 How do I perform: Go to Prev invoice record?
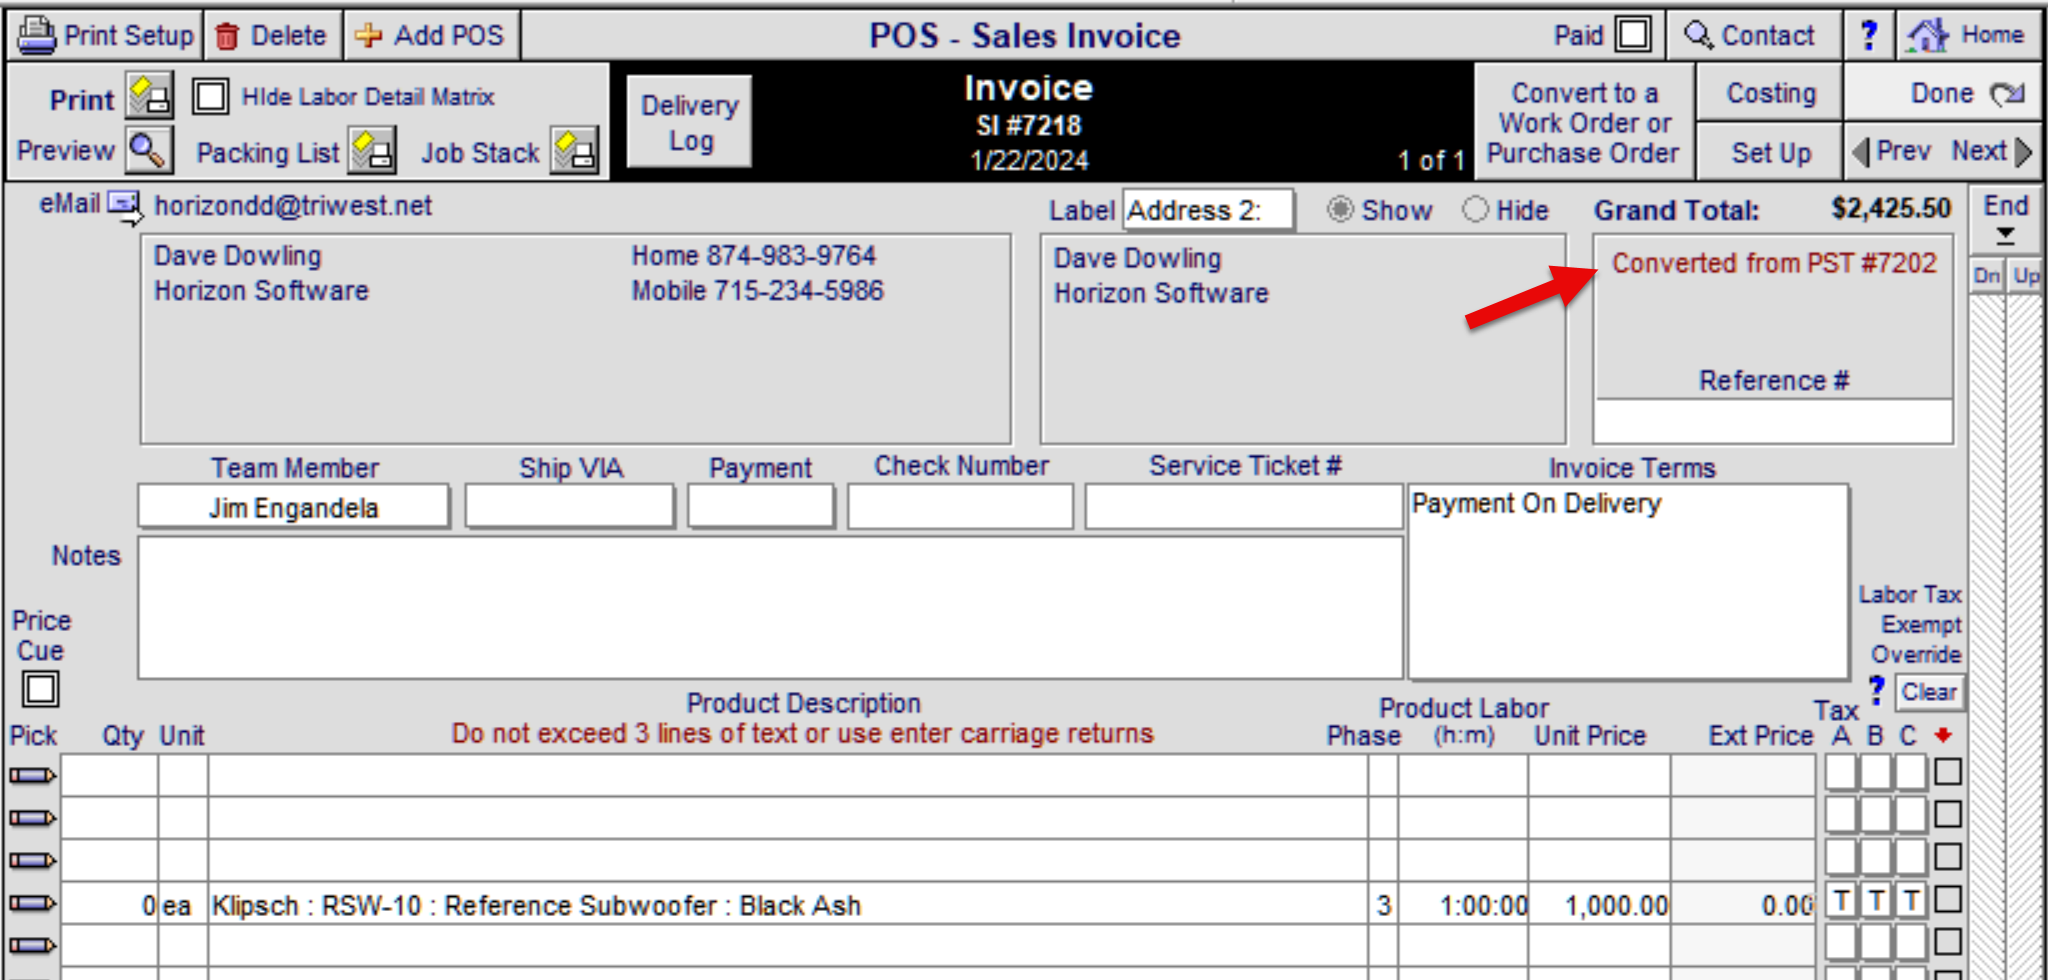(x=1892, y=151)
